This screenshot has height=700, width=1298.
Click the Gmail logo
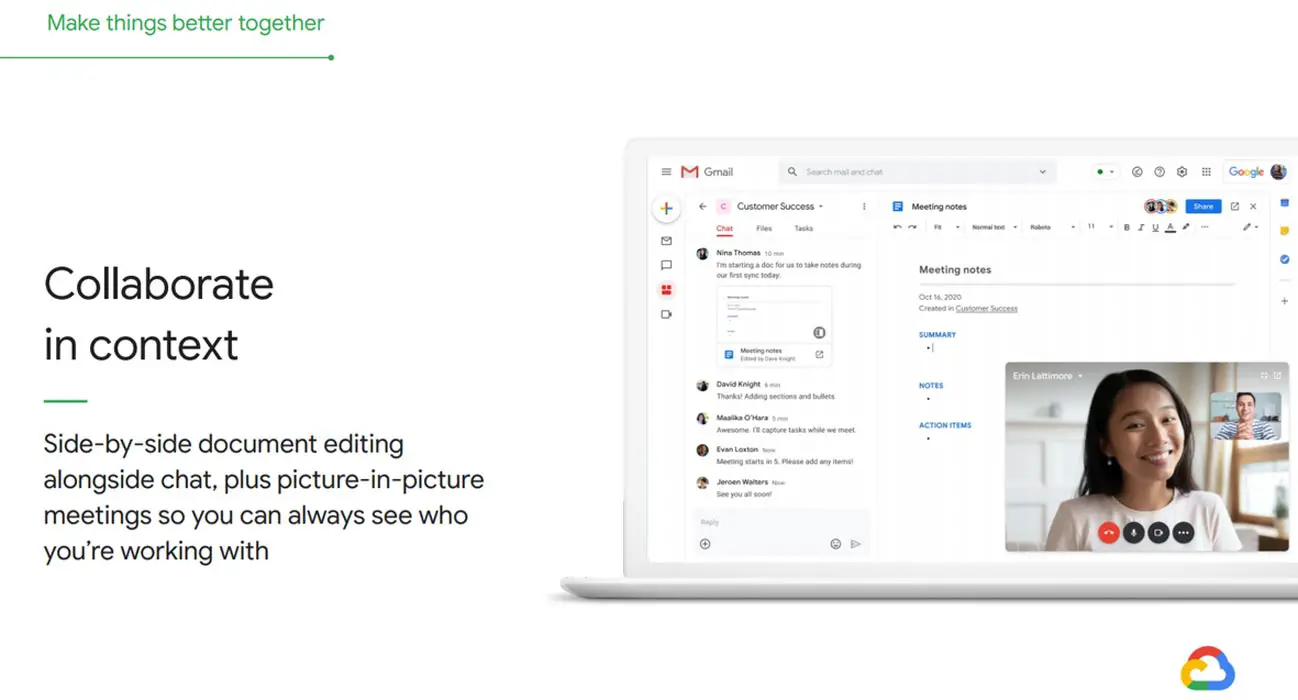(x=707, y=172)
